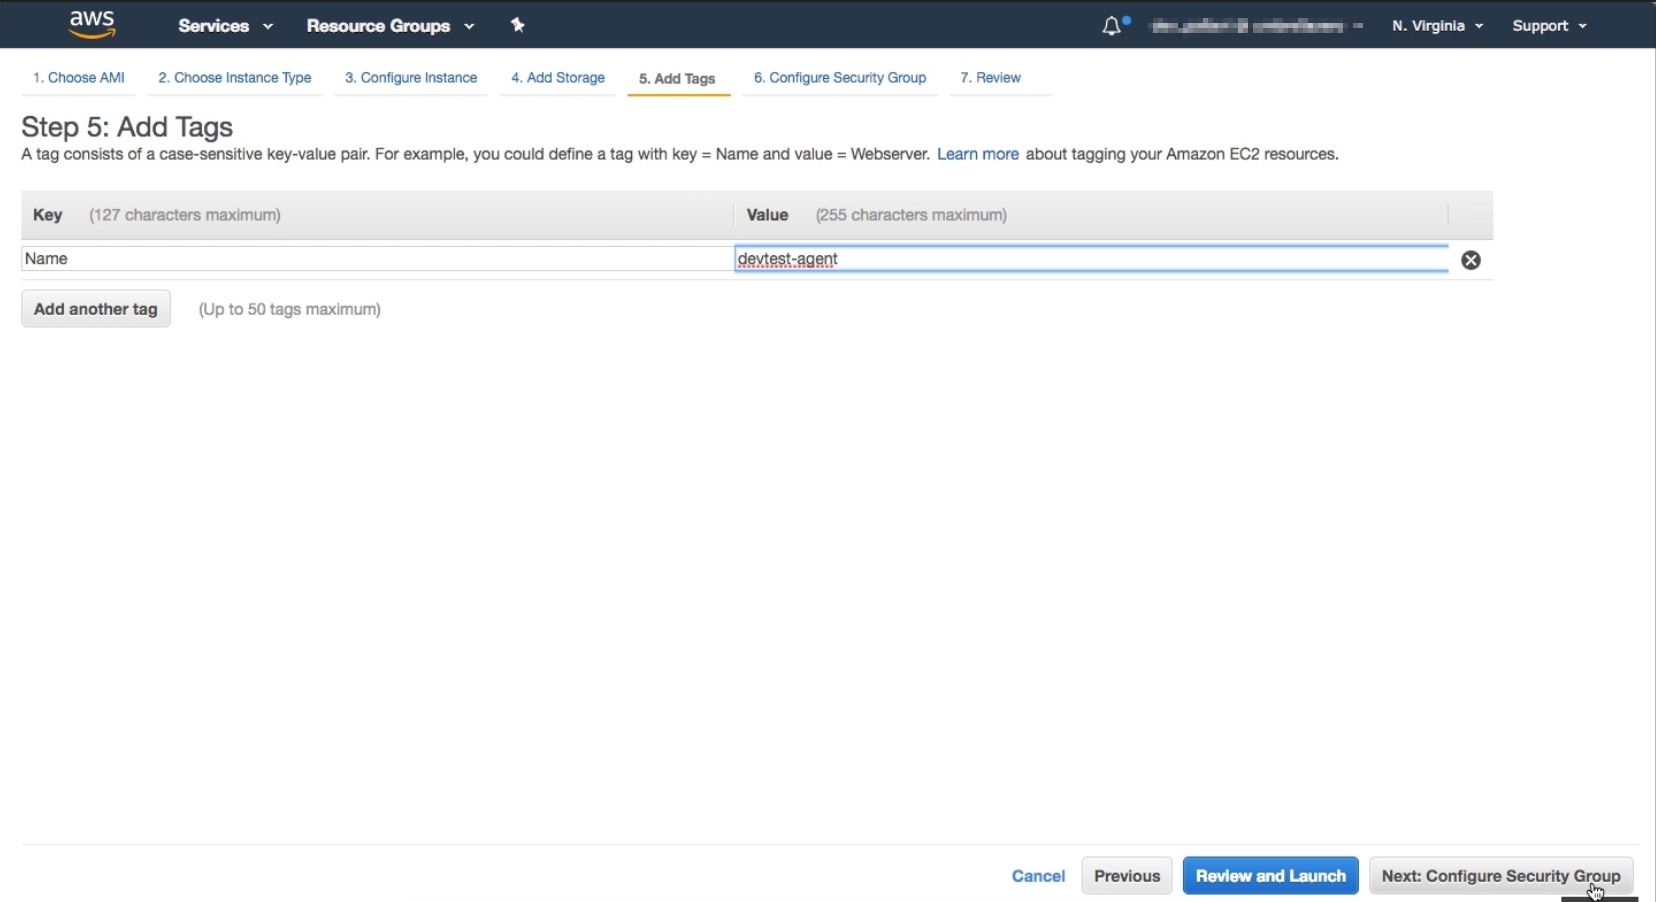Expand the Support menu
The image size is (1656, 902).
point(1549,26)
